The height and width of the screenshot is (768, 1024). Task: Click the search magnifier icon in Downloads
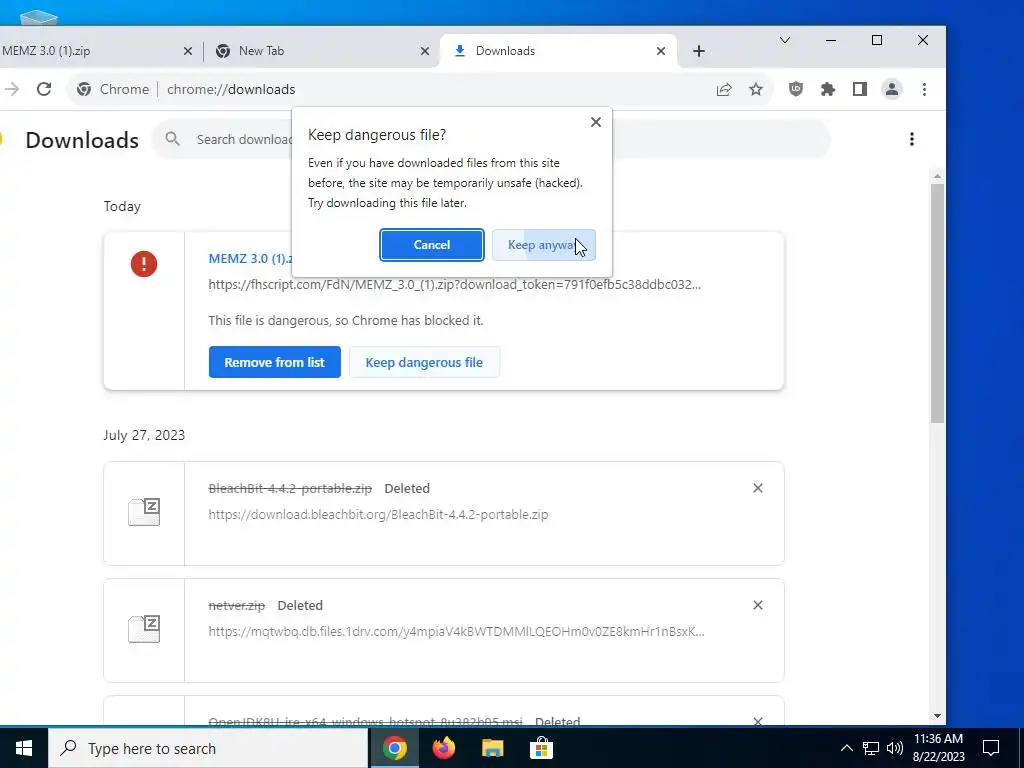click(172, 139)
